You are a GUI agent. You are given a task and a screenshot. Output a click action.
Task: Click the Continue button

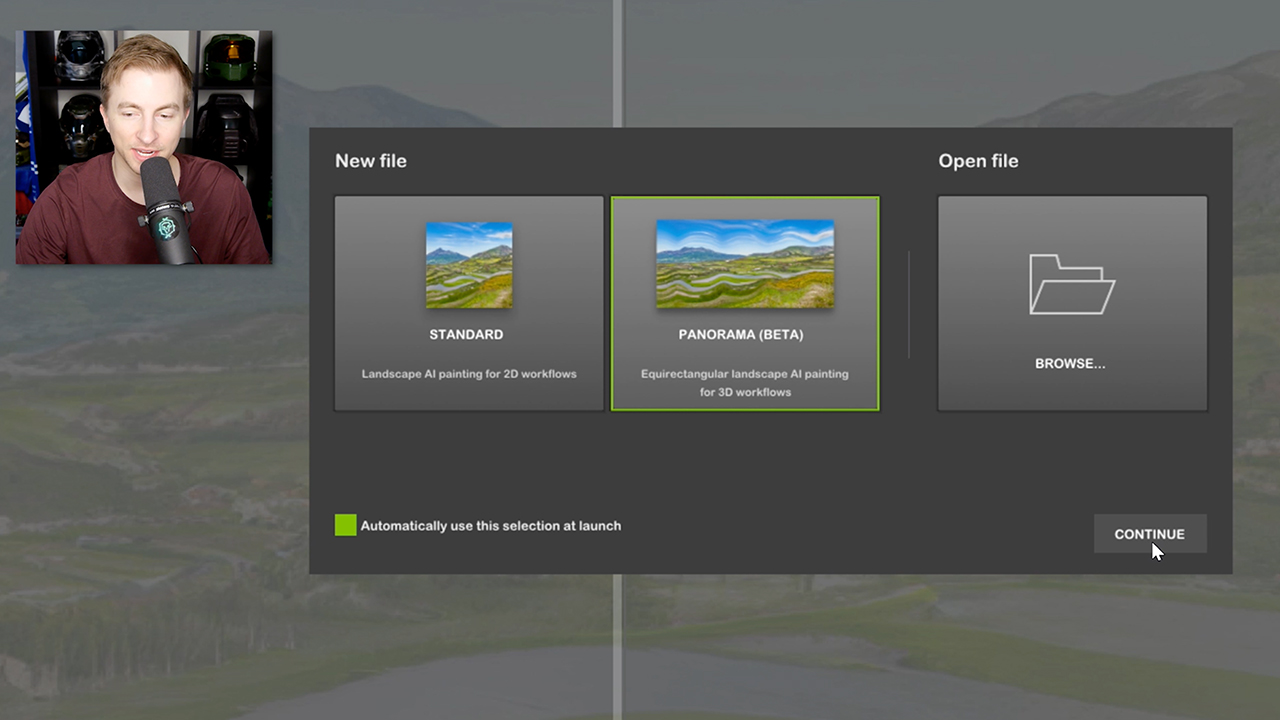coord(1150,534)
